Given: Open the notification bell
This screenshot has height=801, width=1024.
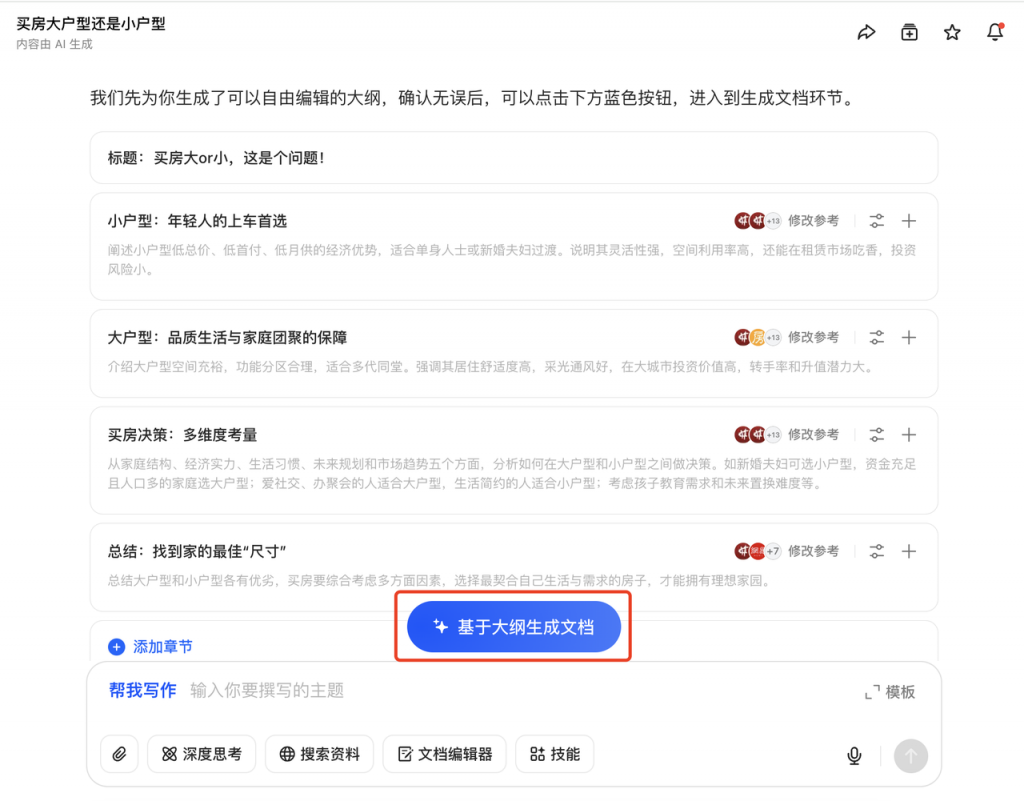Looking at the screenshot, I should pyautogui.click(x=995, y=31).
